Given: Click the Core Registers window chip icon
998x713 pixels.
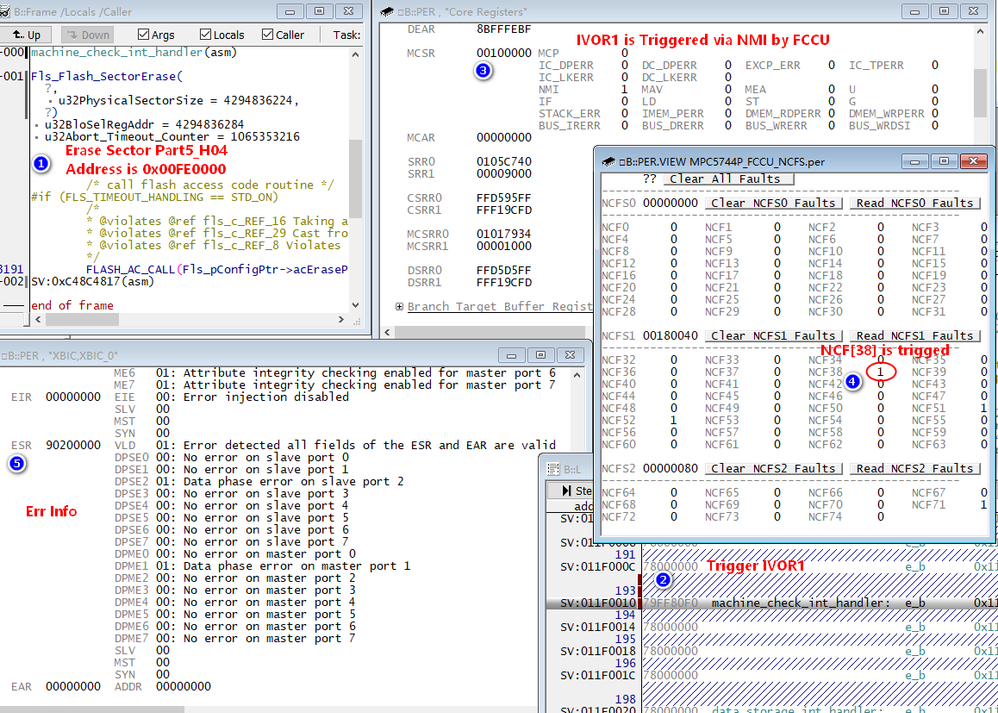Looking at the screenshot, I should (x=386, y=11).
